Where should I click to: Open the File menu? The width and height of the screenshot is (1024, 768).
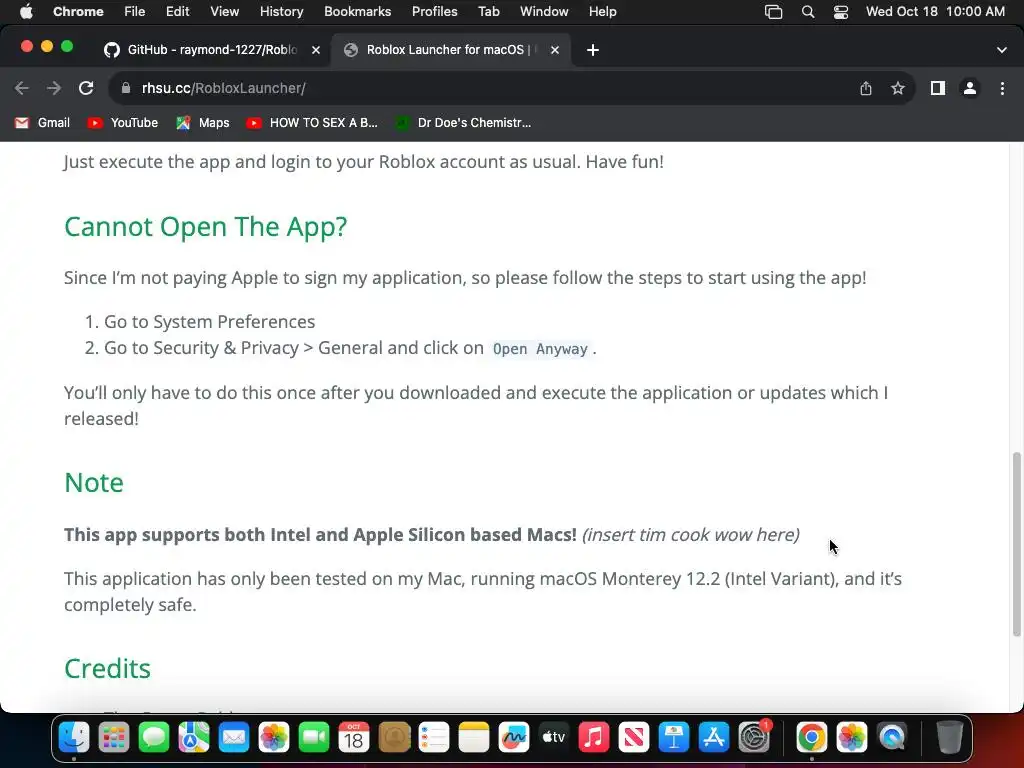[135, 12]
